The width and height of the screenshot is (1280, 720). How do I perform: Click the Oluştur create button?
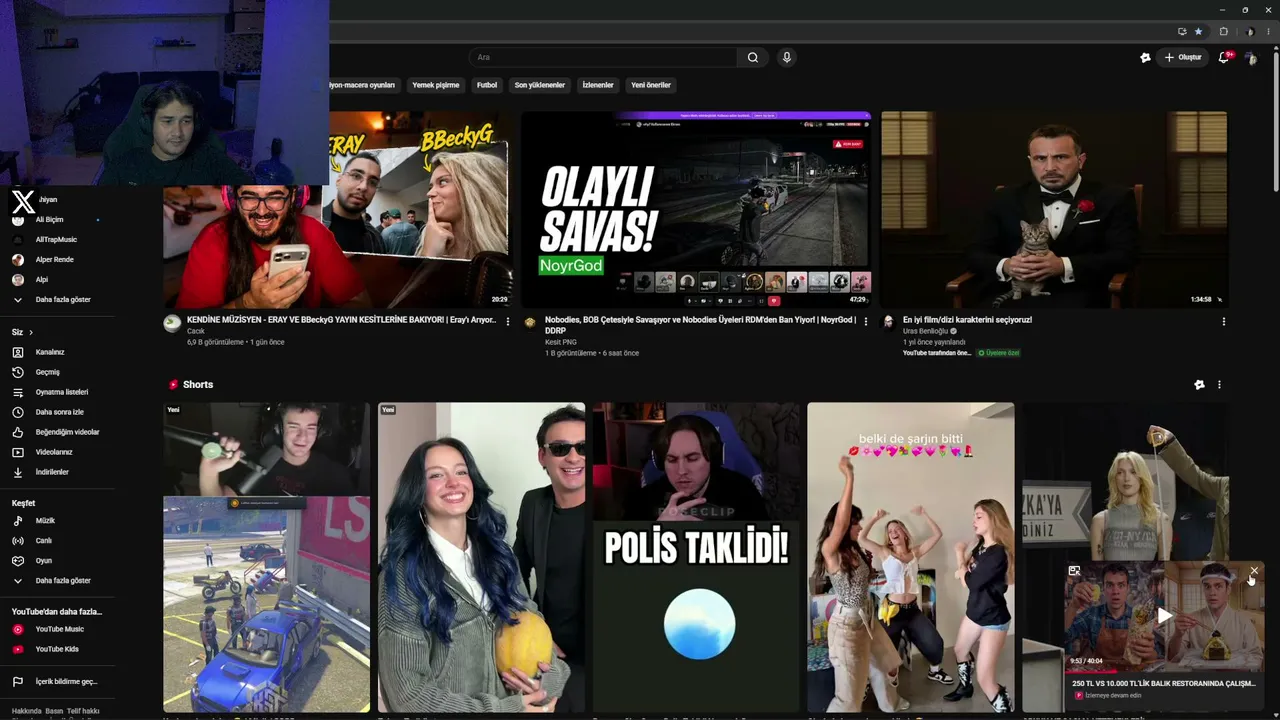(1183, 57)
